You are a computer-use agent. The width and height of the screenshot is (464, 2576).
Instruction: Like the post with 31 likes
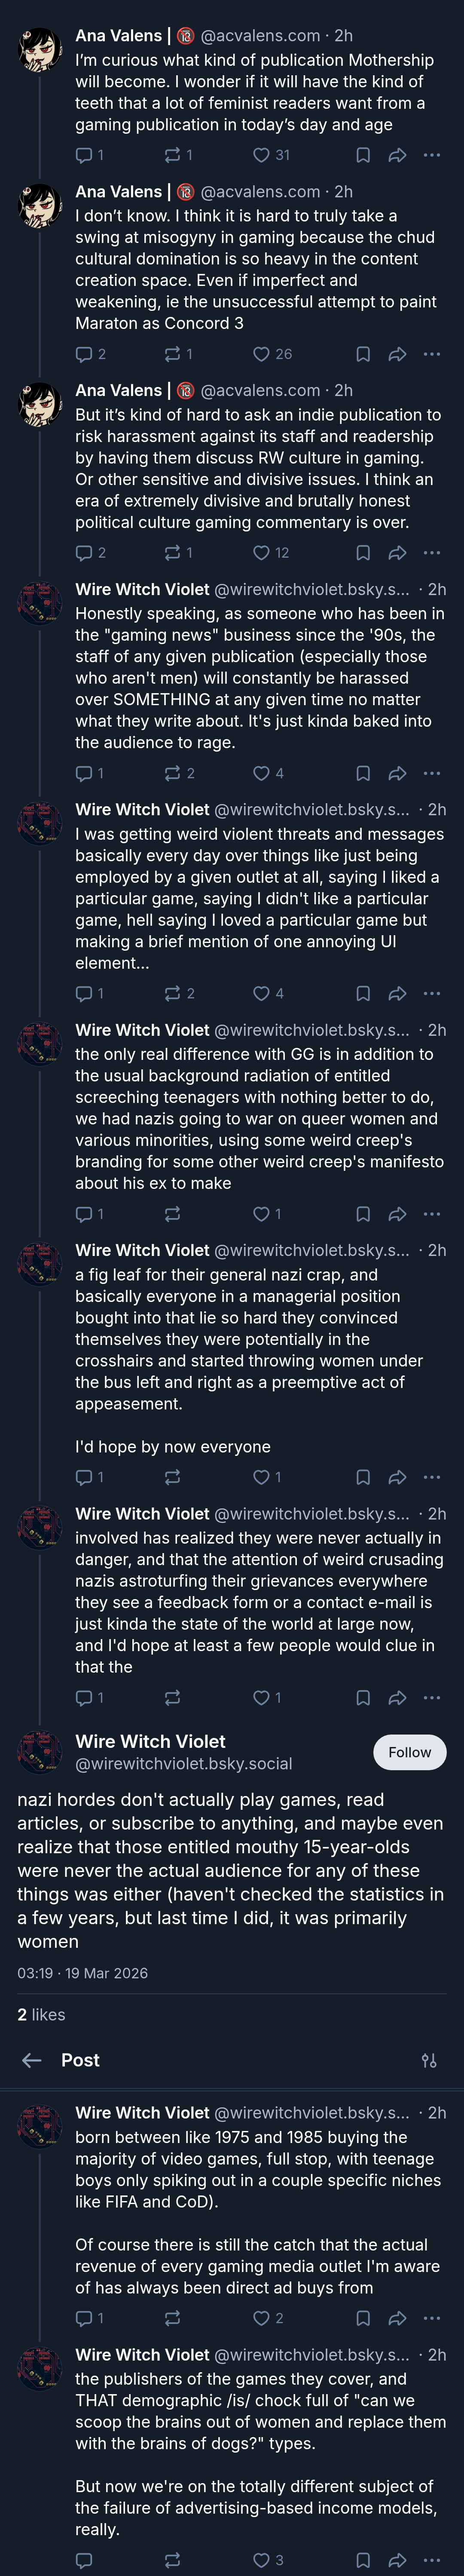point(271,155)
